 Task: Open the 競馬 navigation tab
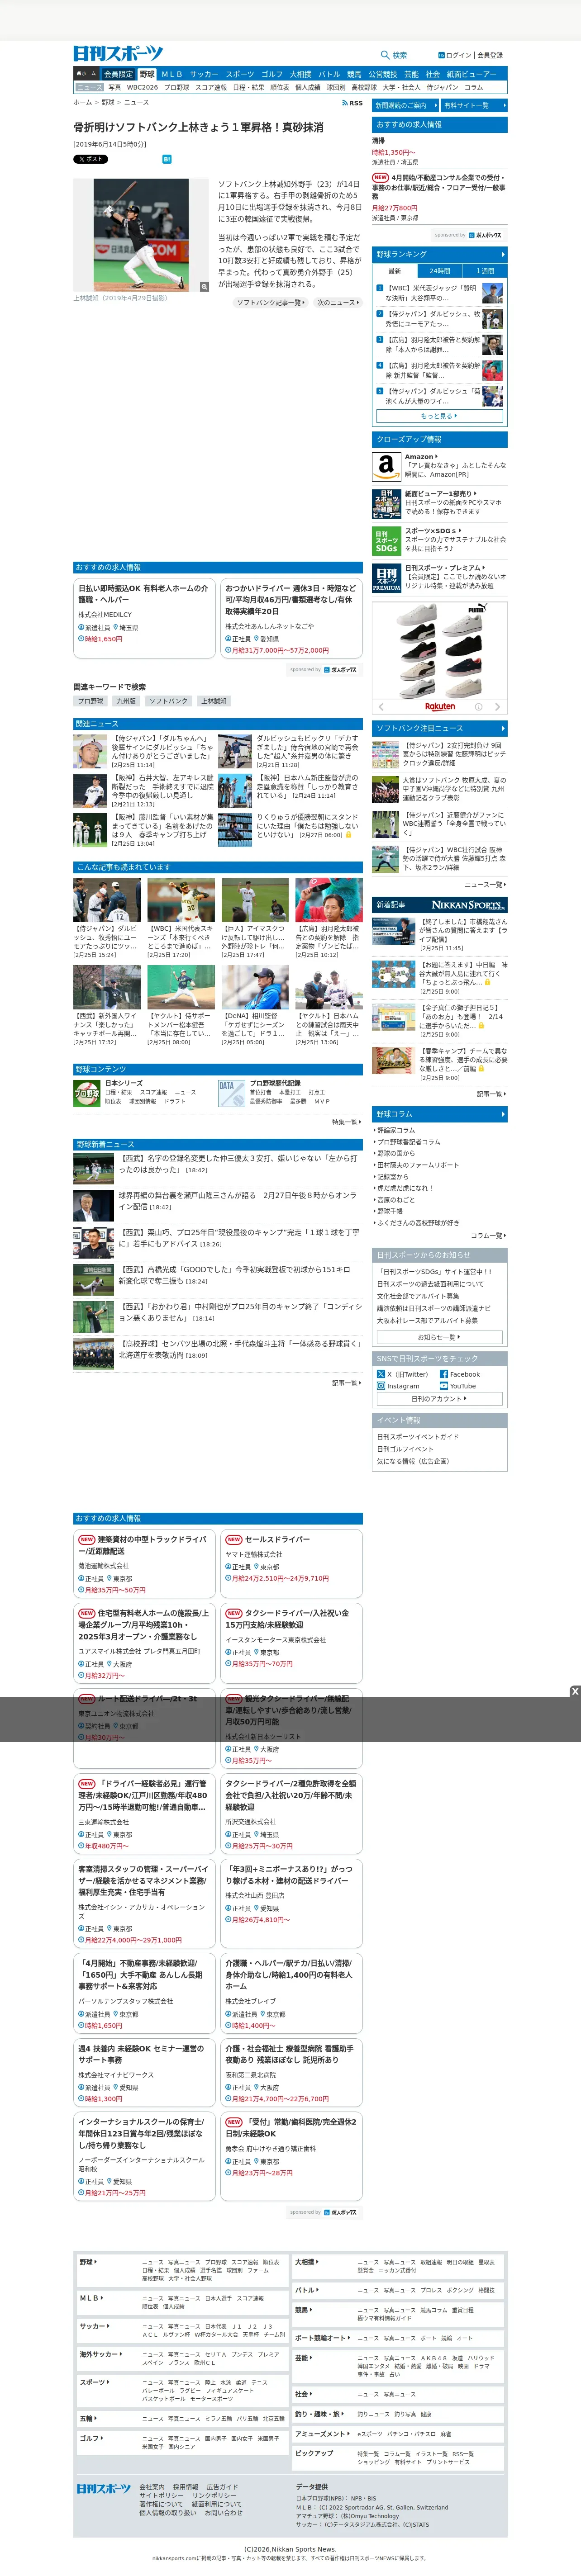354,74
